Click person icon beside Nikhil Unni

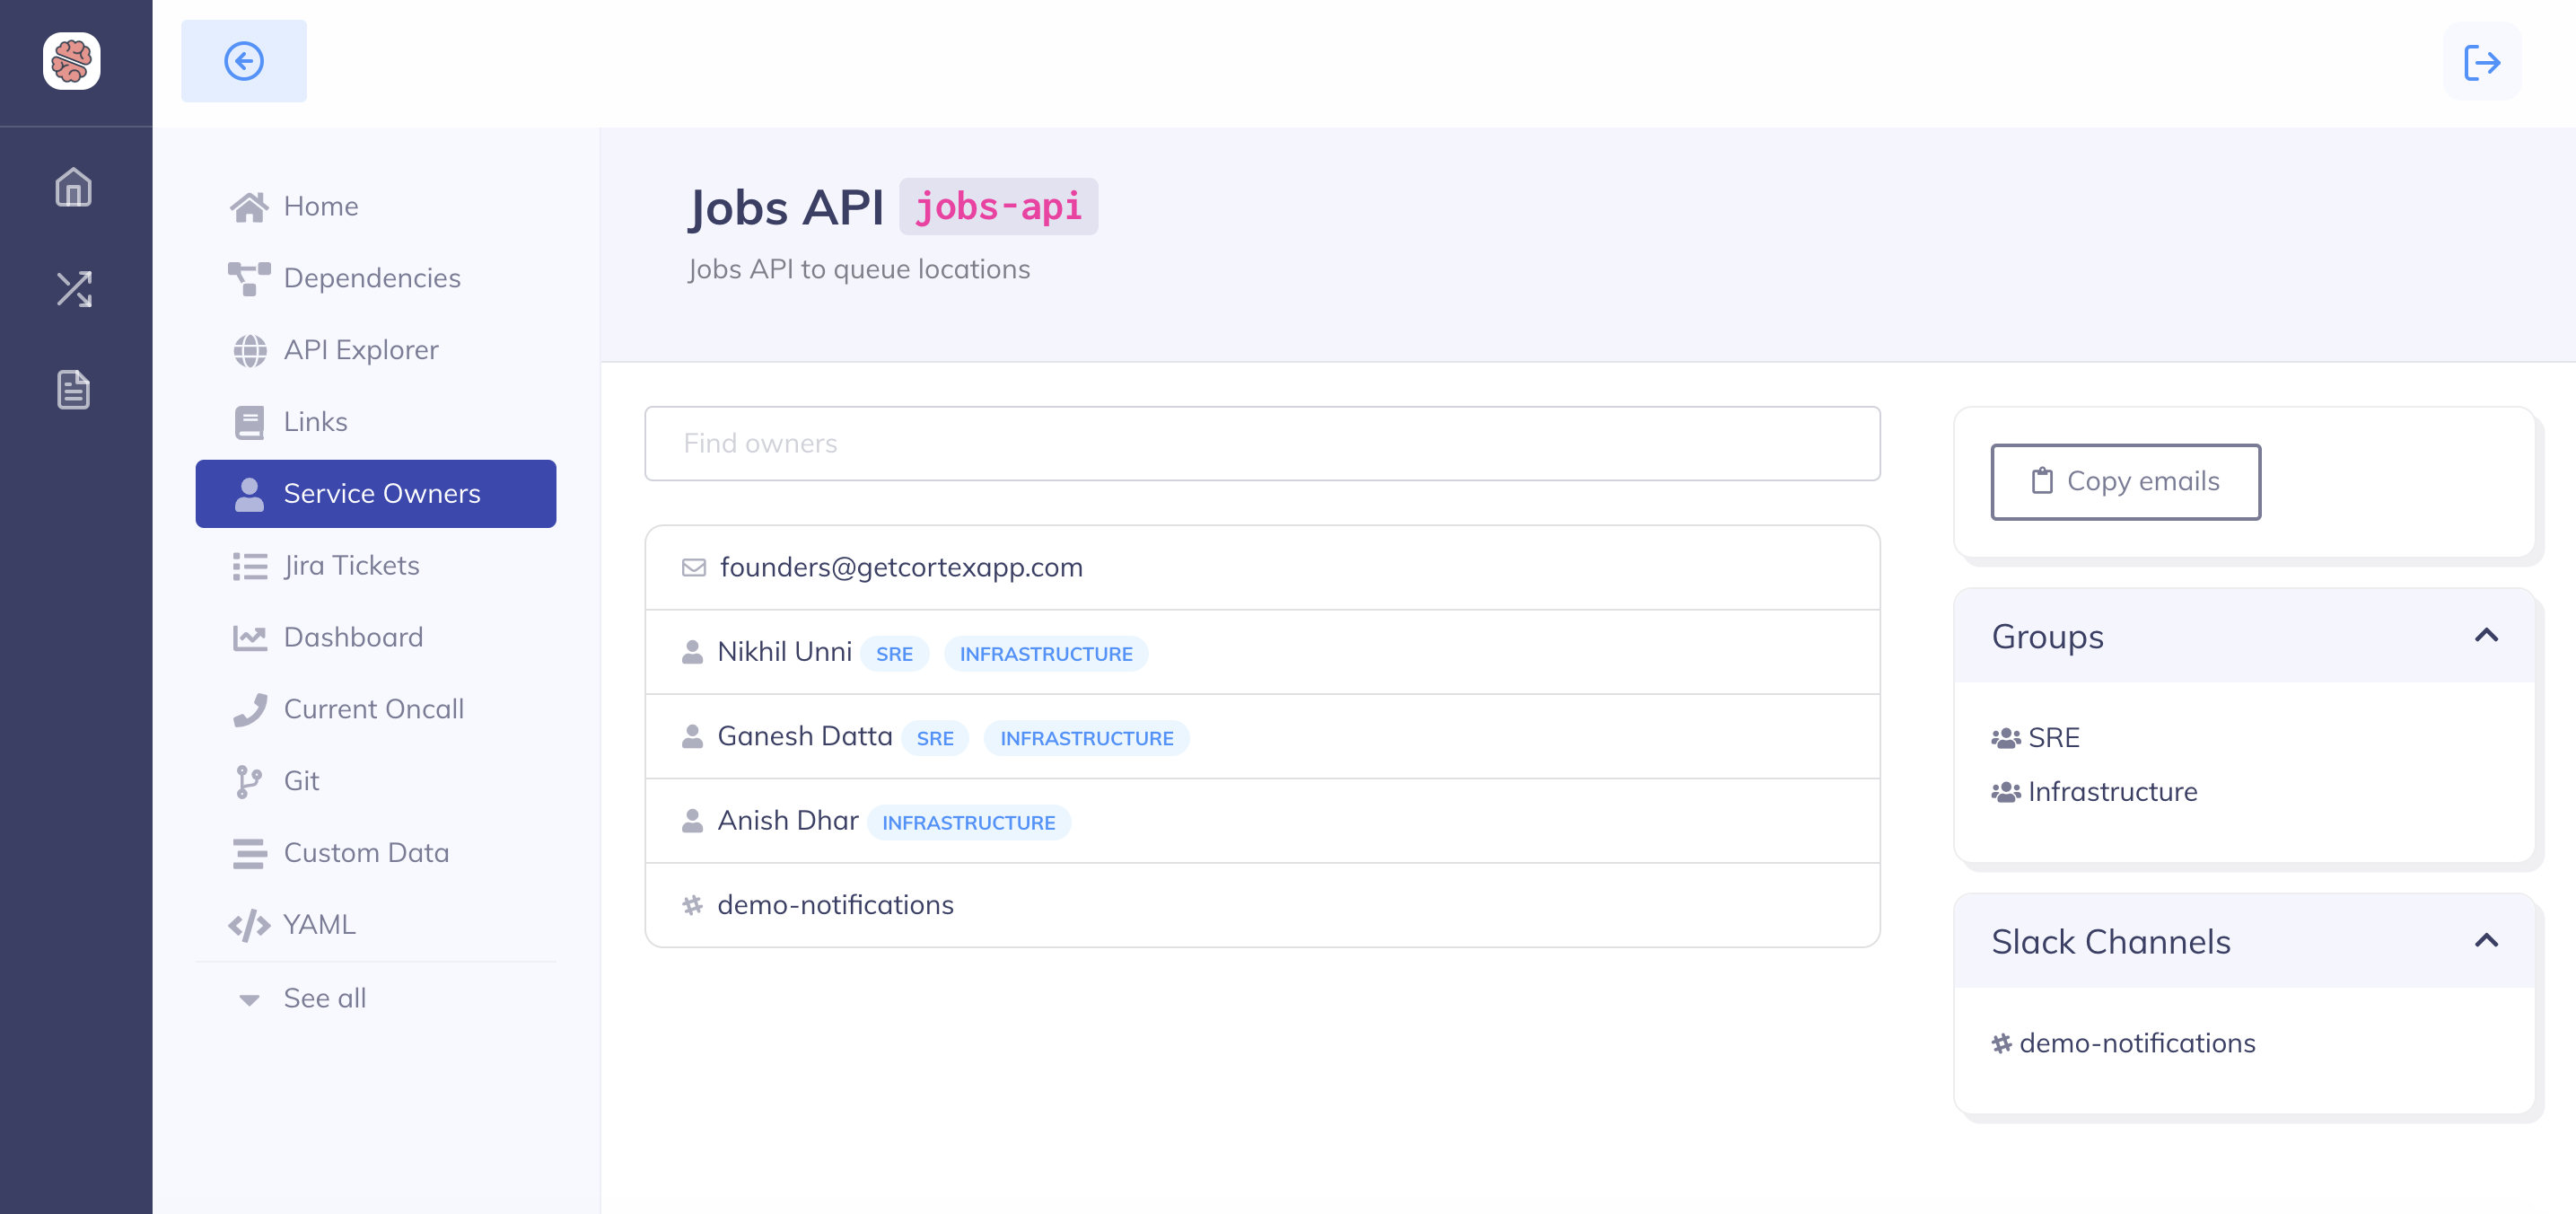[x=692, y=653]
